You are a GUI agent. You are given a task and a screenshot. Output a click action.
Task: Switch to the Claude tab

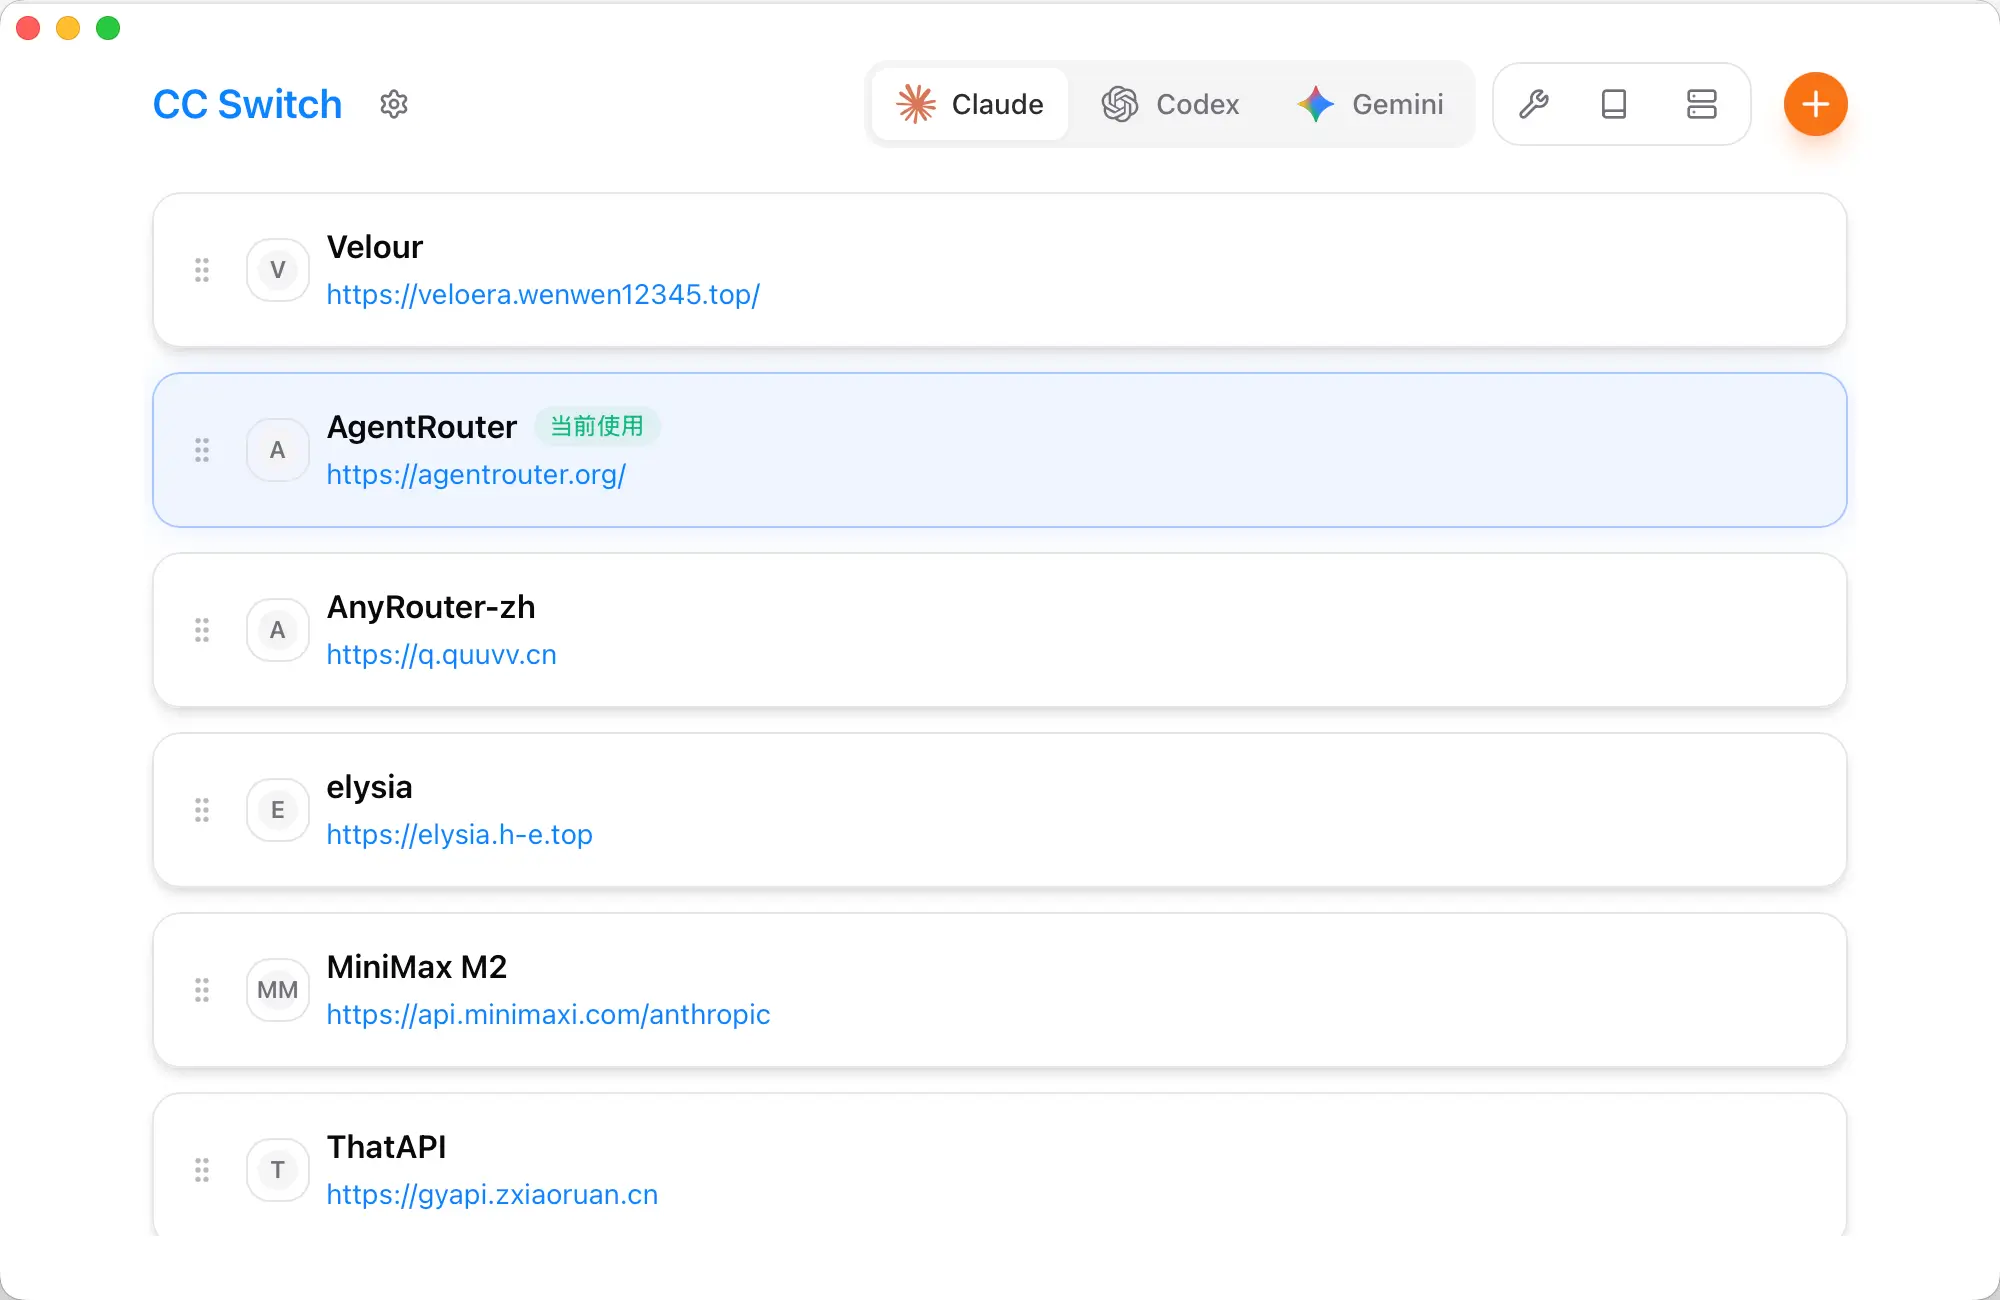[970, 104]
